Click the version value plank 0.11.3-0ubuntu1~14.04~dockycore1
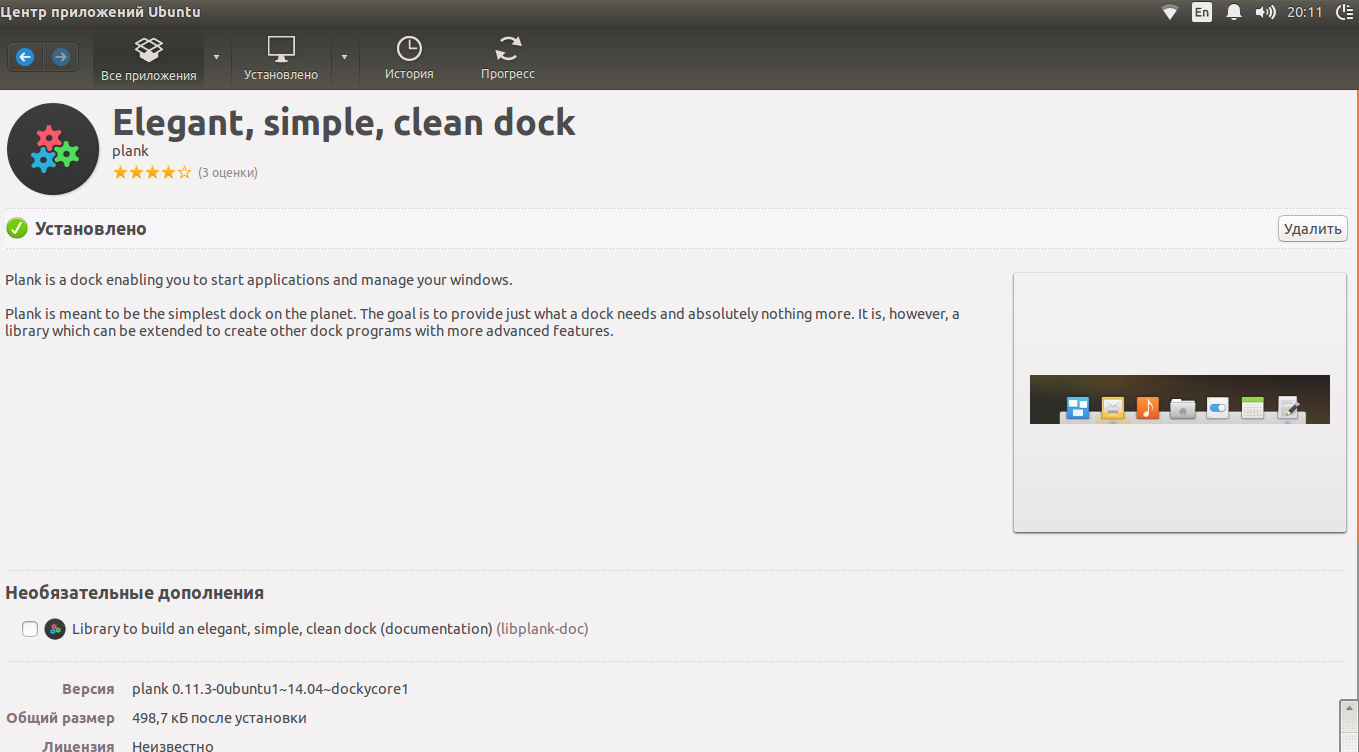The height and width of the screenshot is (752, 1359). click(270, 689)
